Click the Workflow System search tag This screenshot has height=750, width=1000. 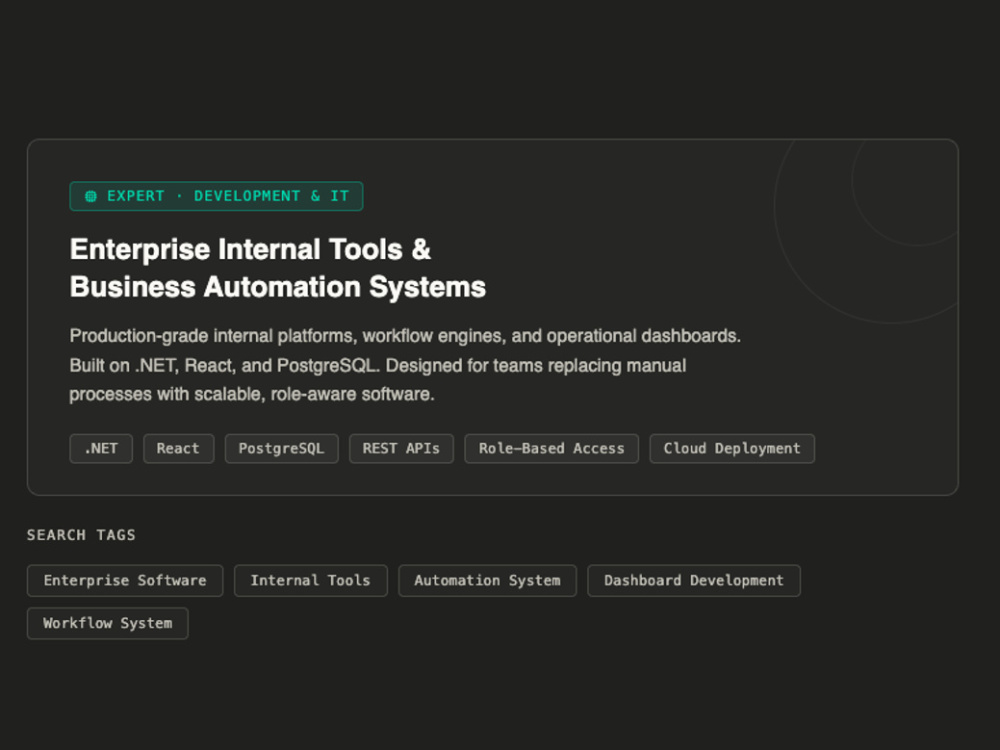pyautogui.click(x=108, y=623)
